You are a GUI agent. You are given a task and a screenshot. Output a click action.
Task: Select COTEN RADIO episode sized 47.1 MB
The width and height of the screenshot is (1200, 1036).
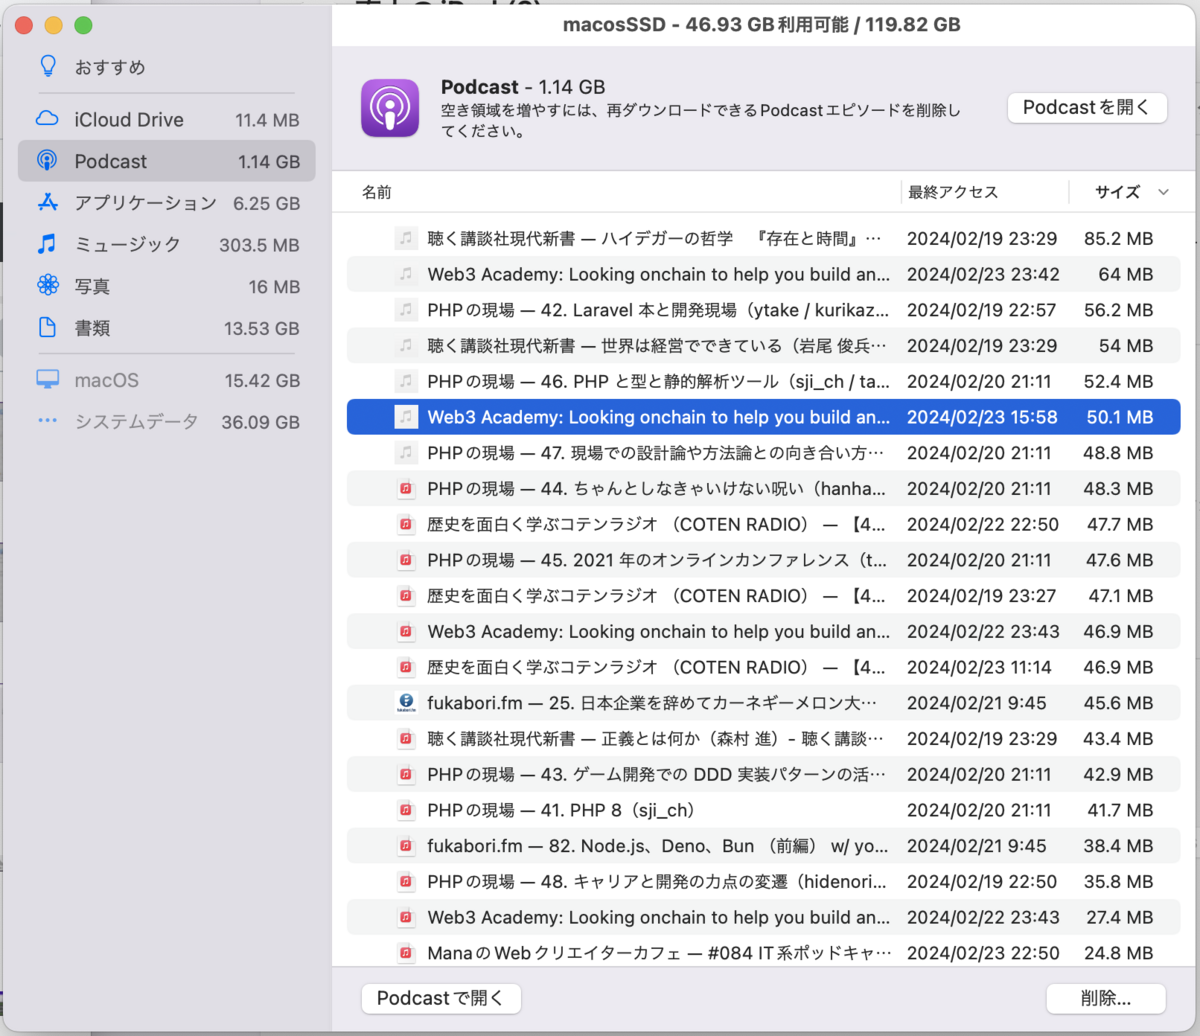763,596
